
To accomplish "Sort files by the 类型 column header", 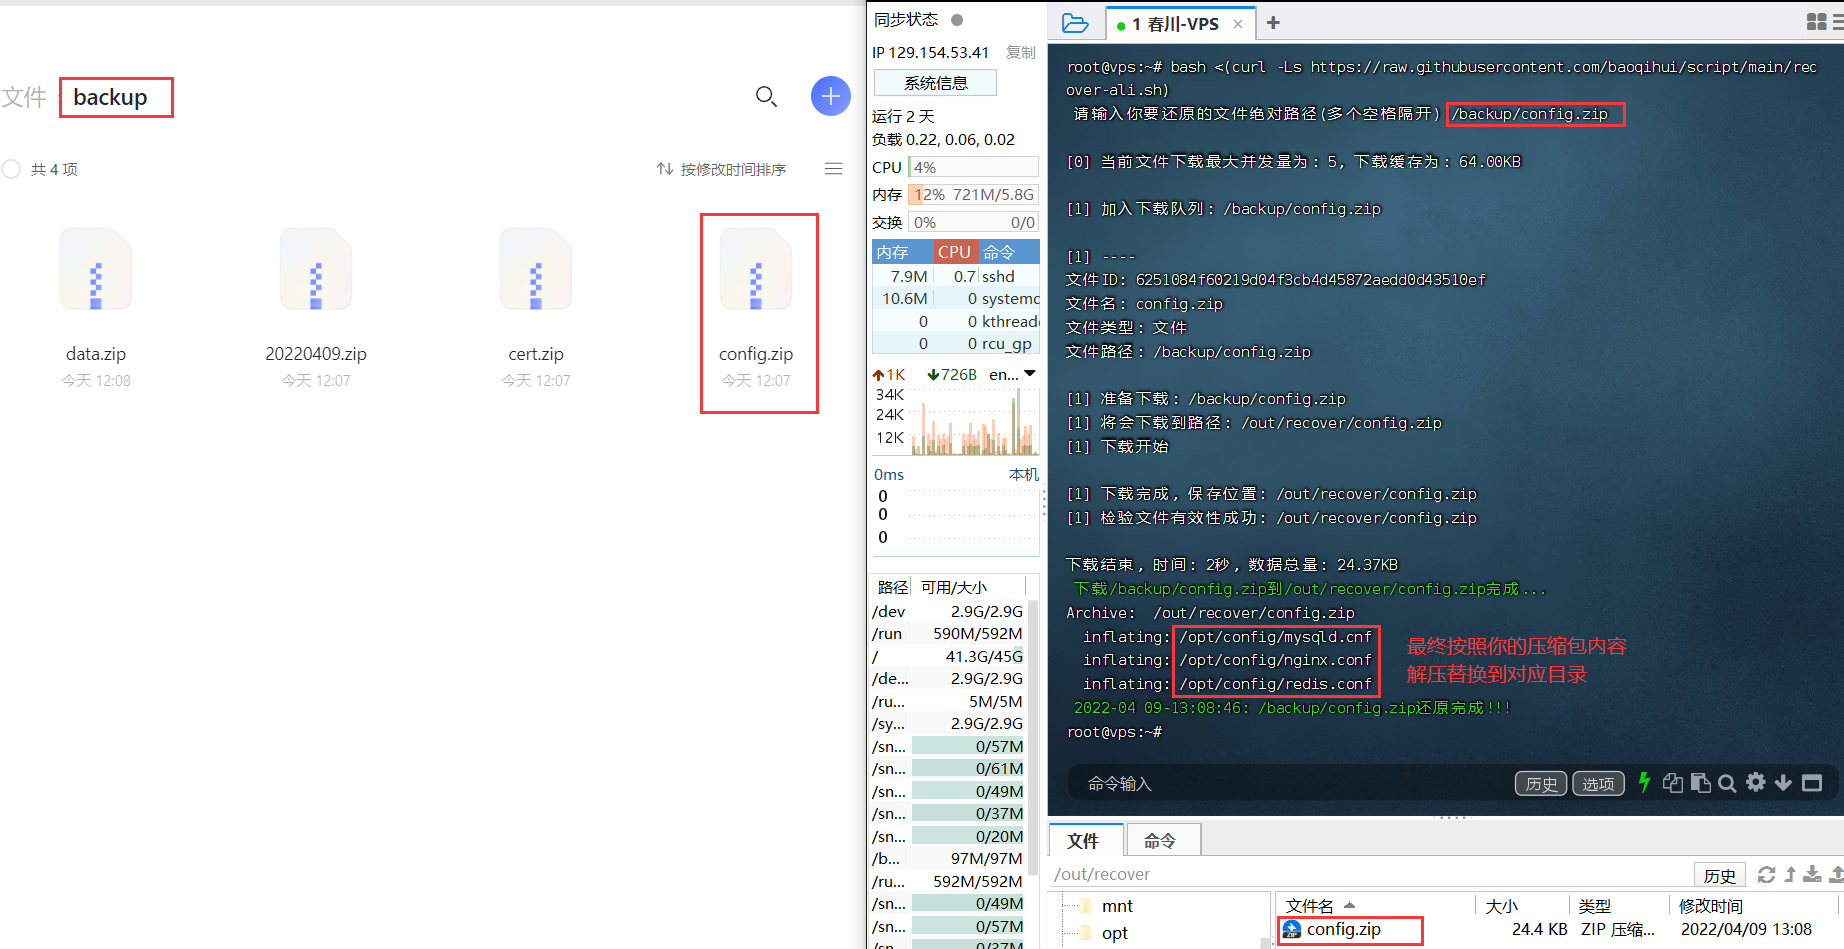I will click(1619, 905).
